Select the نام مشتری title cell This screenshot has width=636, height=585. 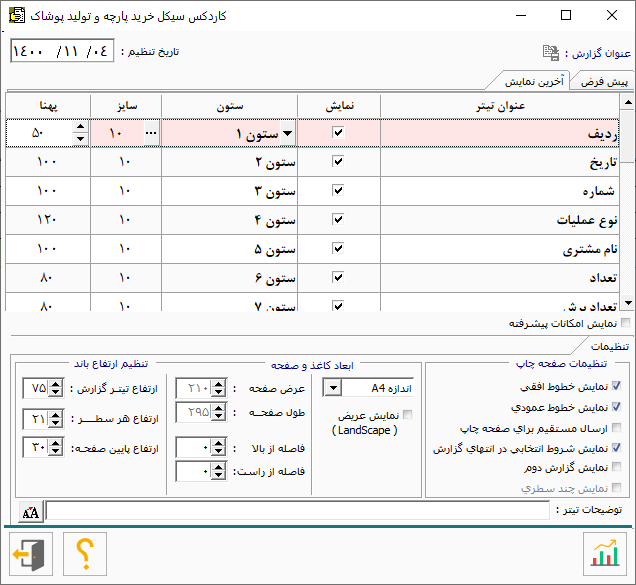pos(500,249)
